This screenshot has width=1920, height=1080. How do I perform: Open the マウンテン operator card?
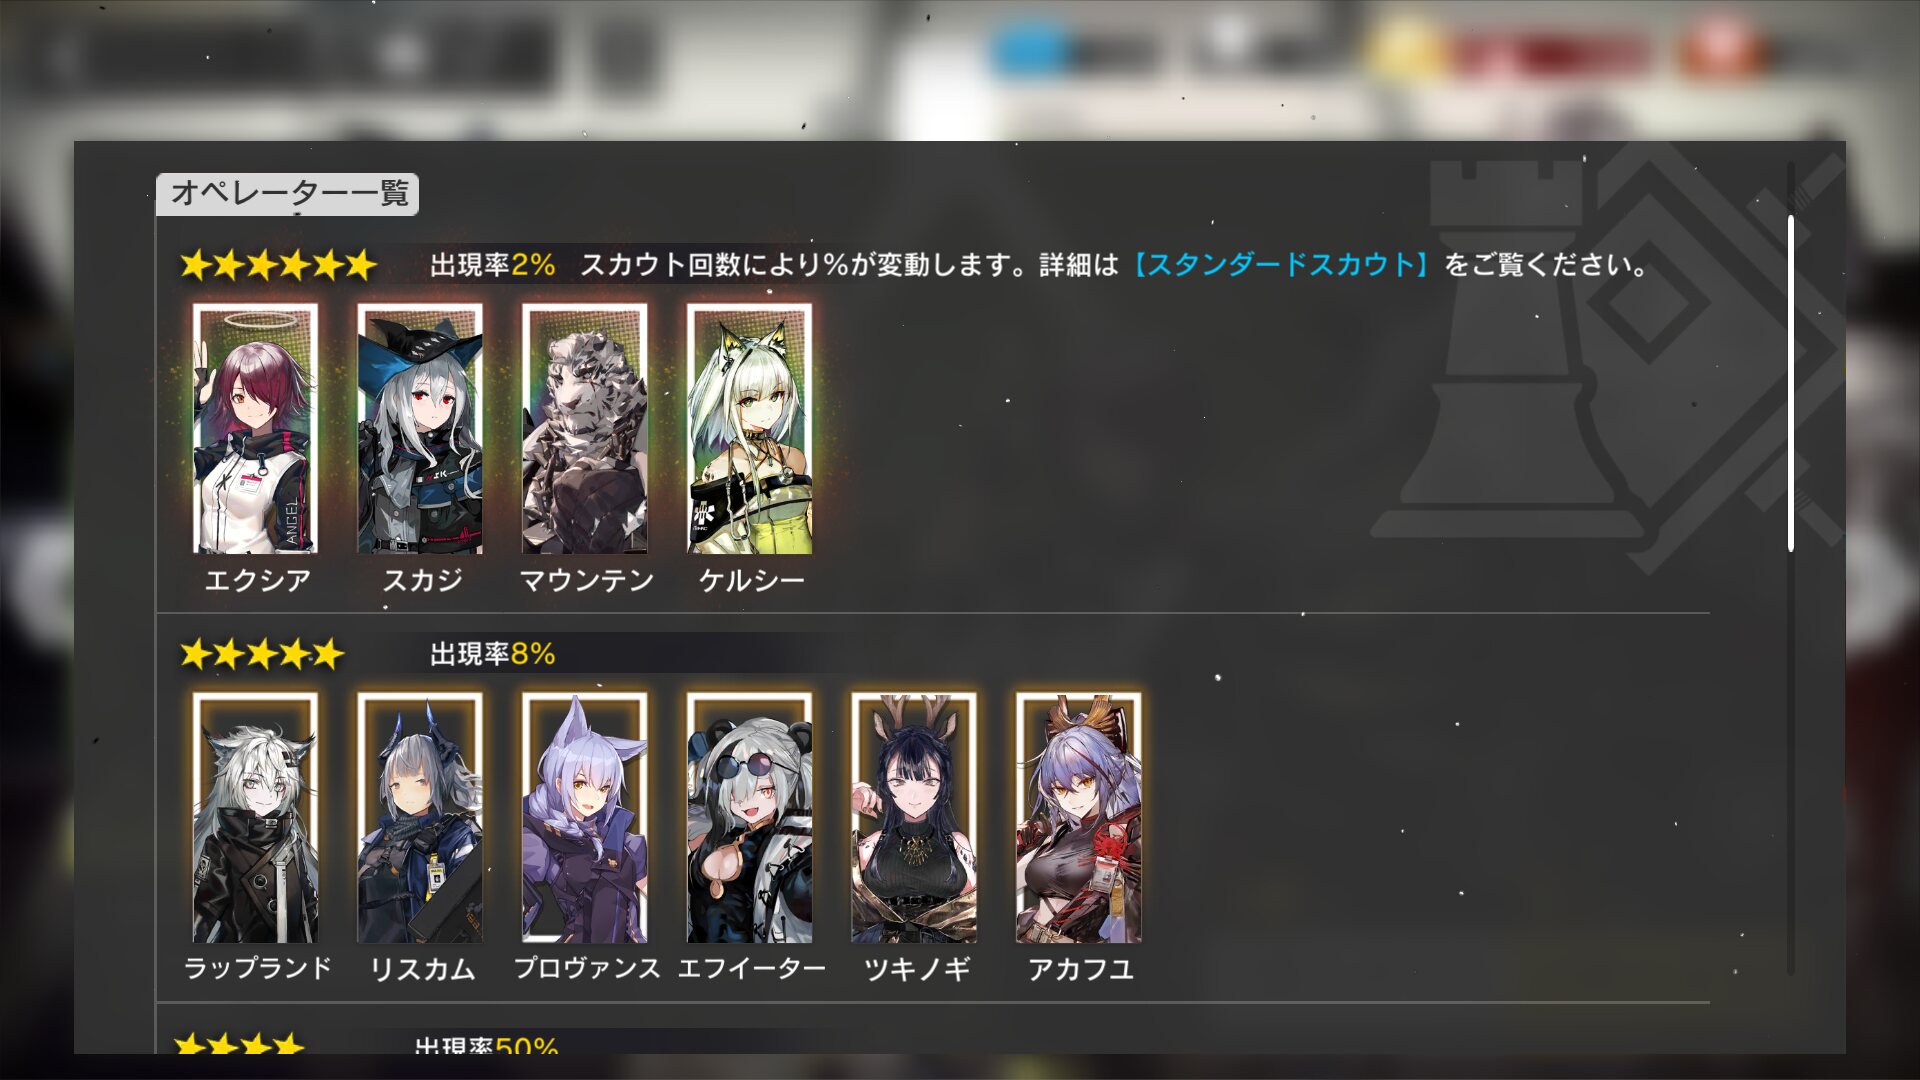click(x=585, y=429)
